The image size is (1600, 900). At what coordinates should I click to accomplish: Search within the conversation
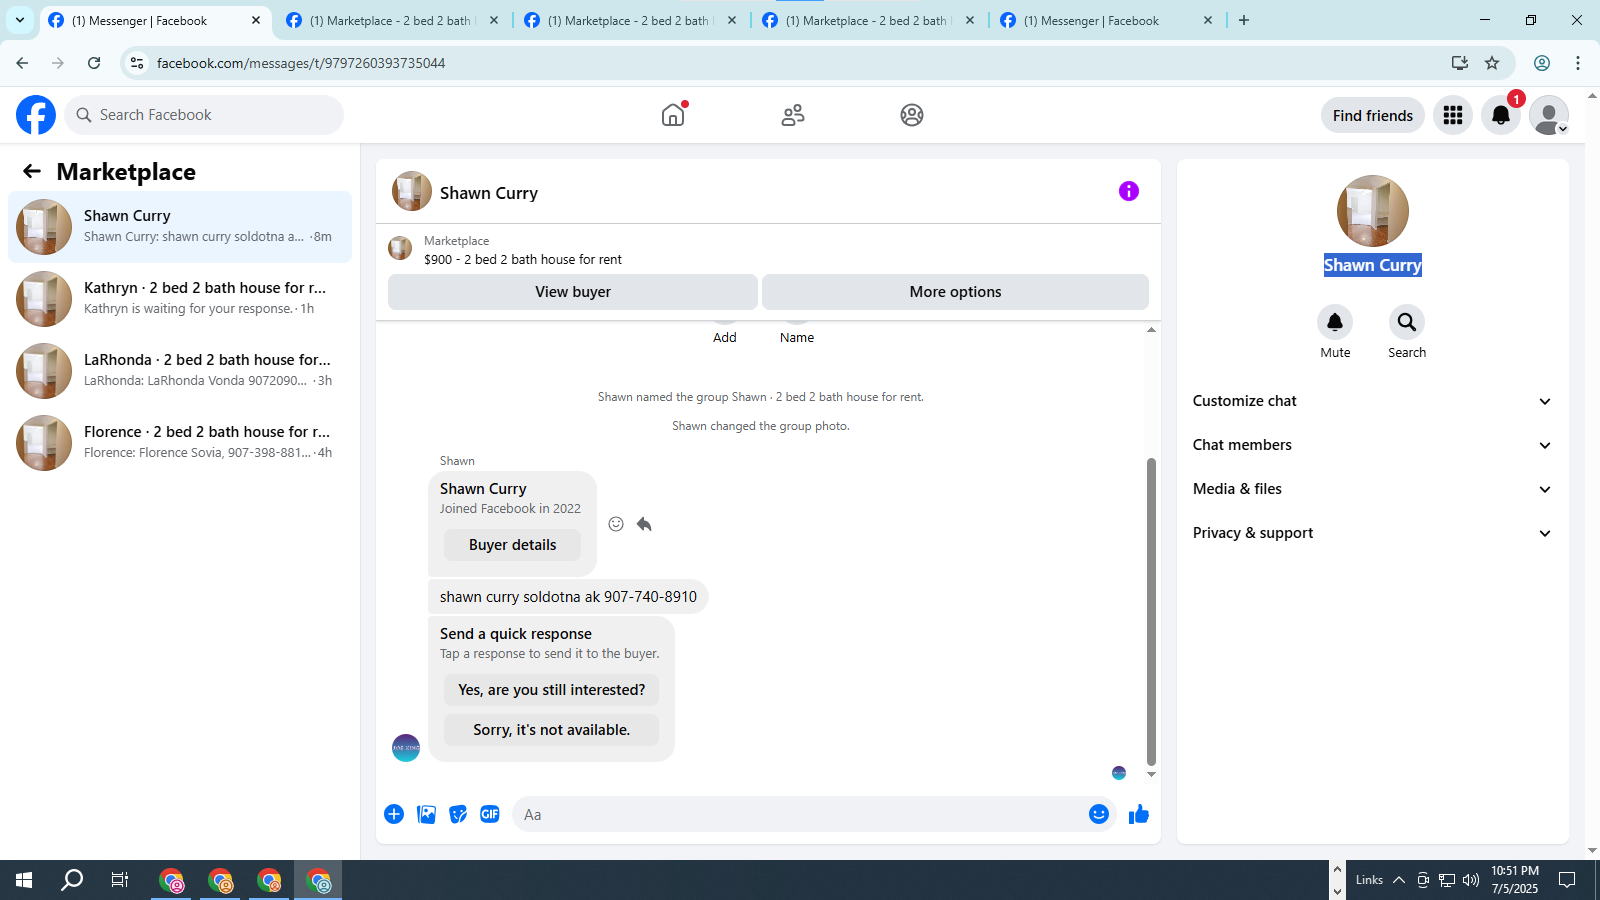[1407, 322]
